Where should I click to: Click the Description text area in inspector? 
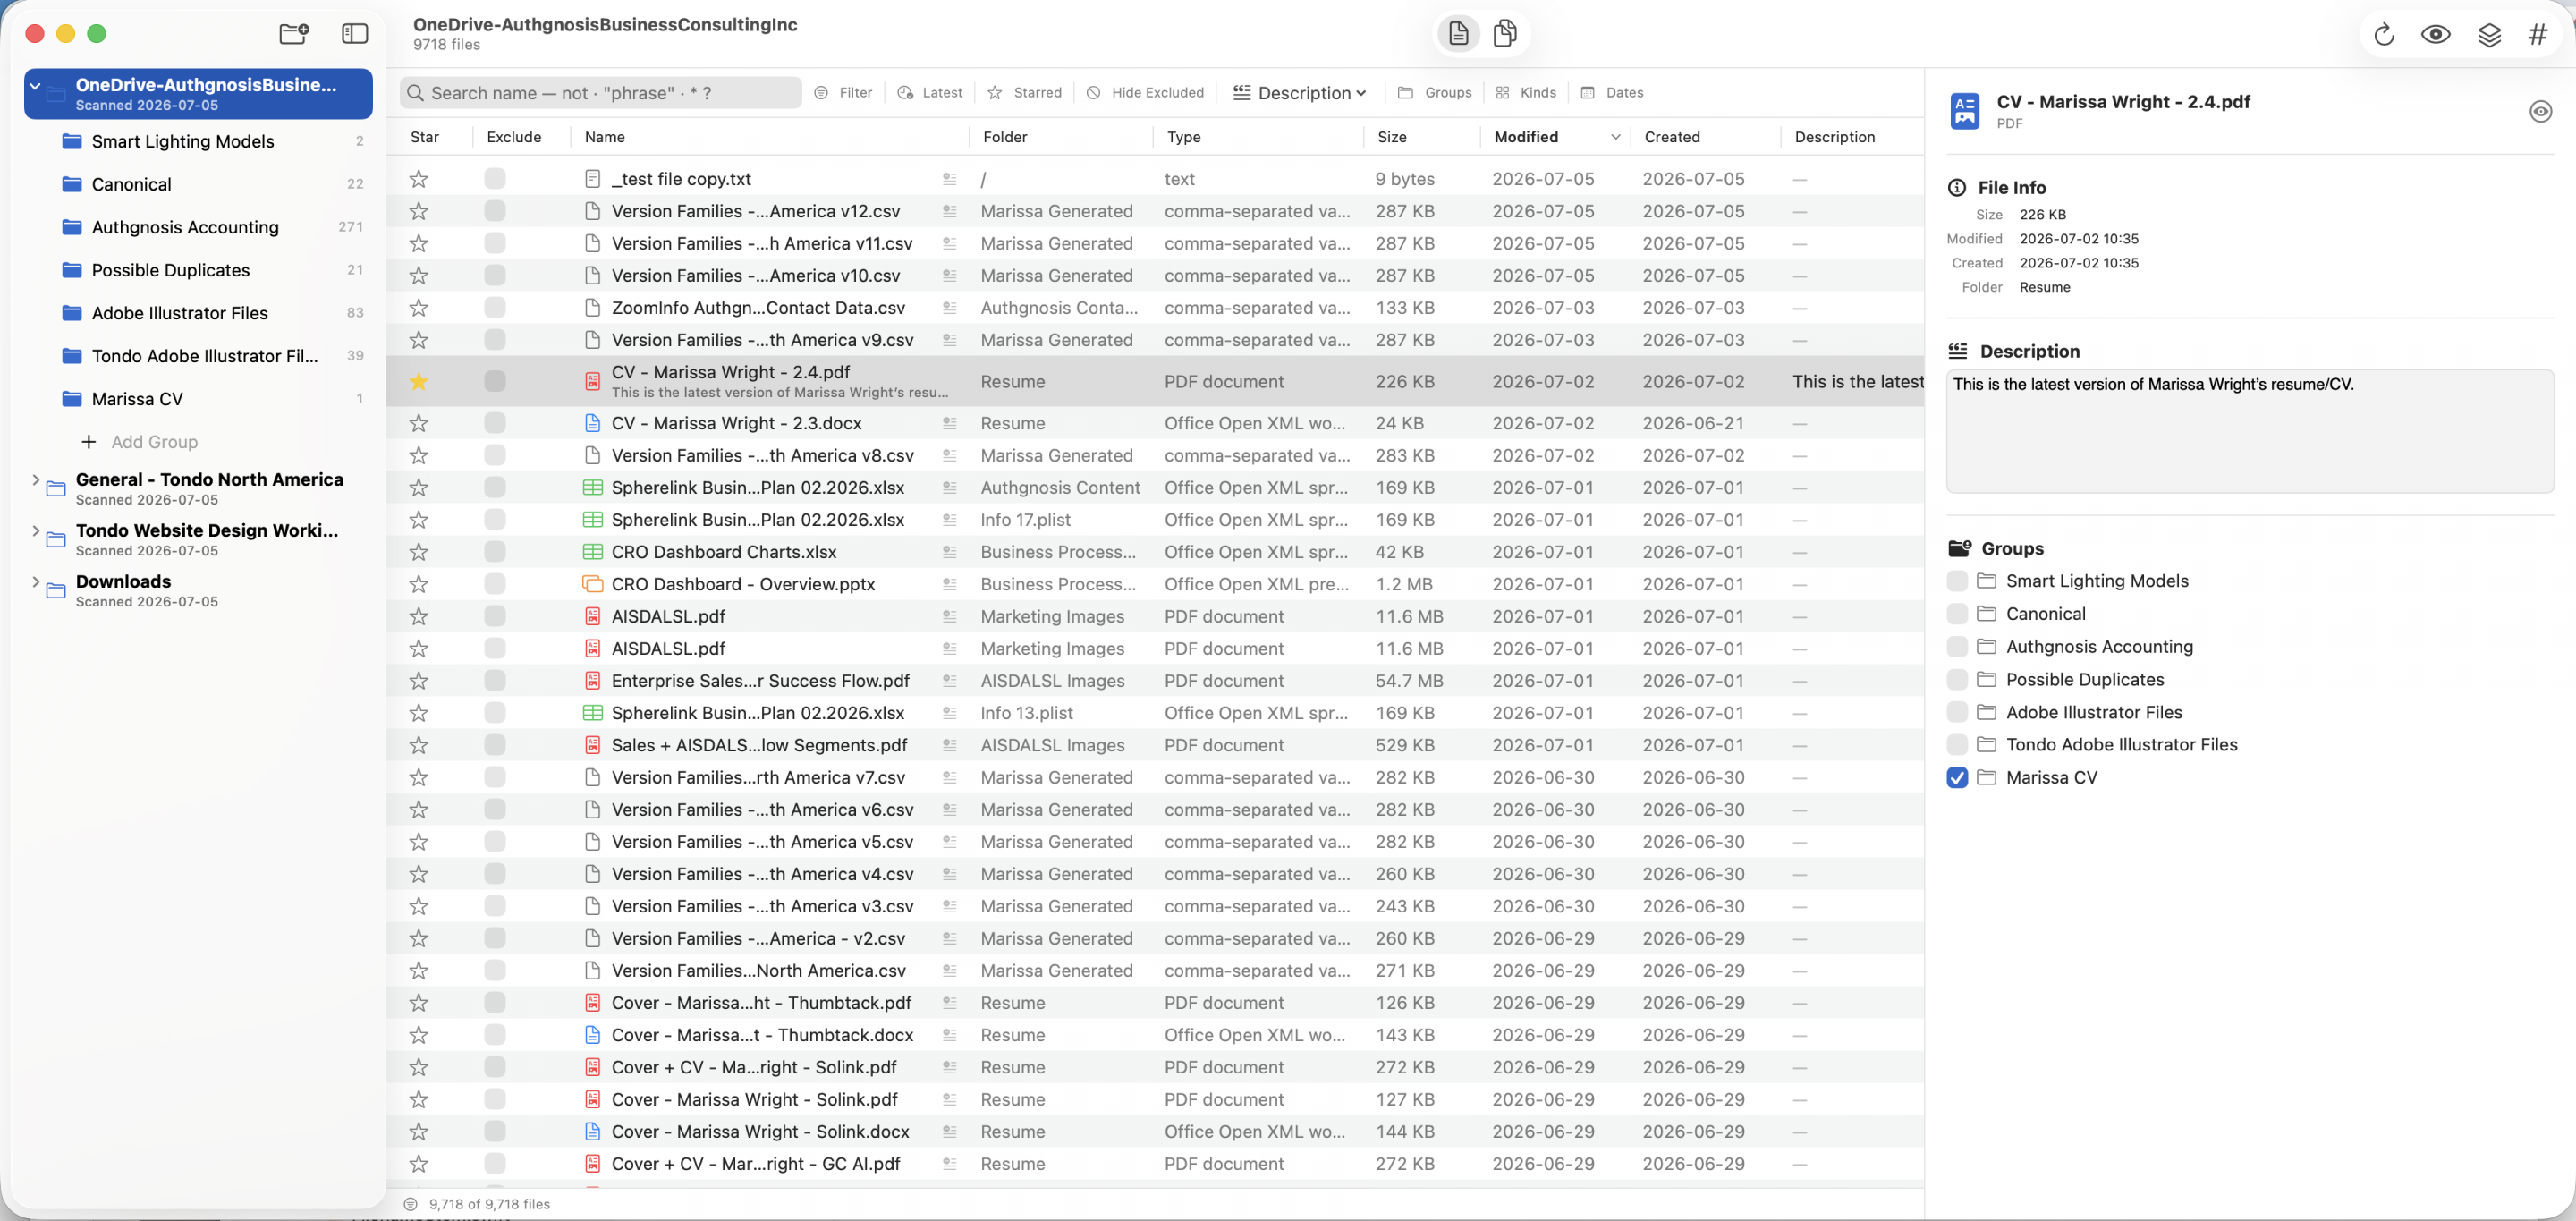[2250, 431]
